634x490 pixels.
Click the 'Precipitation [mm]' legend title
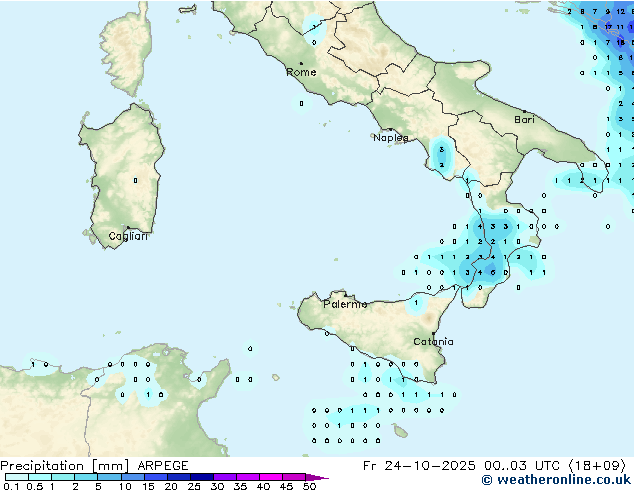[x=65, y=466]
